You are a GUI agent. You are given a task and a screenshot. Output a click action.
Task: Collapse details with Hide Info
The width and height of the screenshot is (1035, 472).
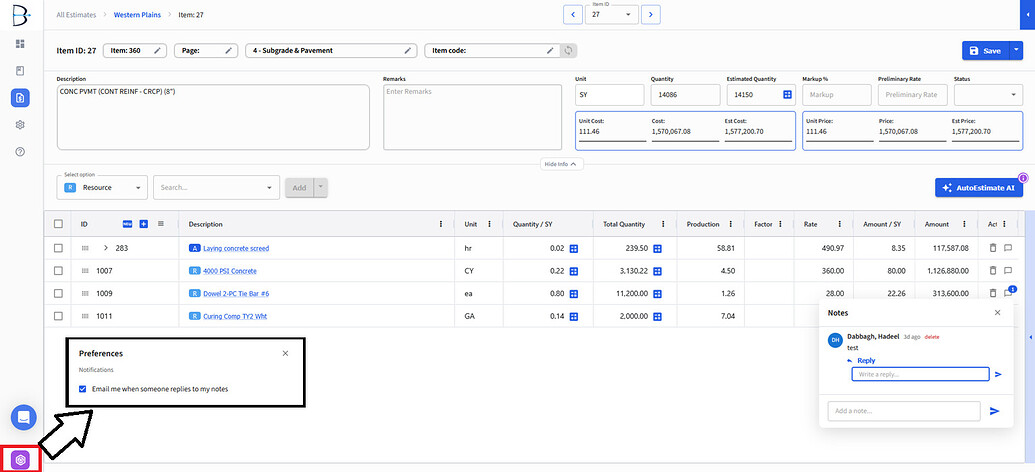click(x=562, y=164)
